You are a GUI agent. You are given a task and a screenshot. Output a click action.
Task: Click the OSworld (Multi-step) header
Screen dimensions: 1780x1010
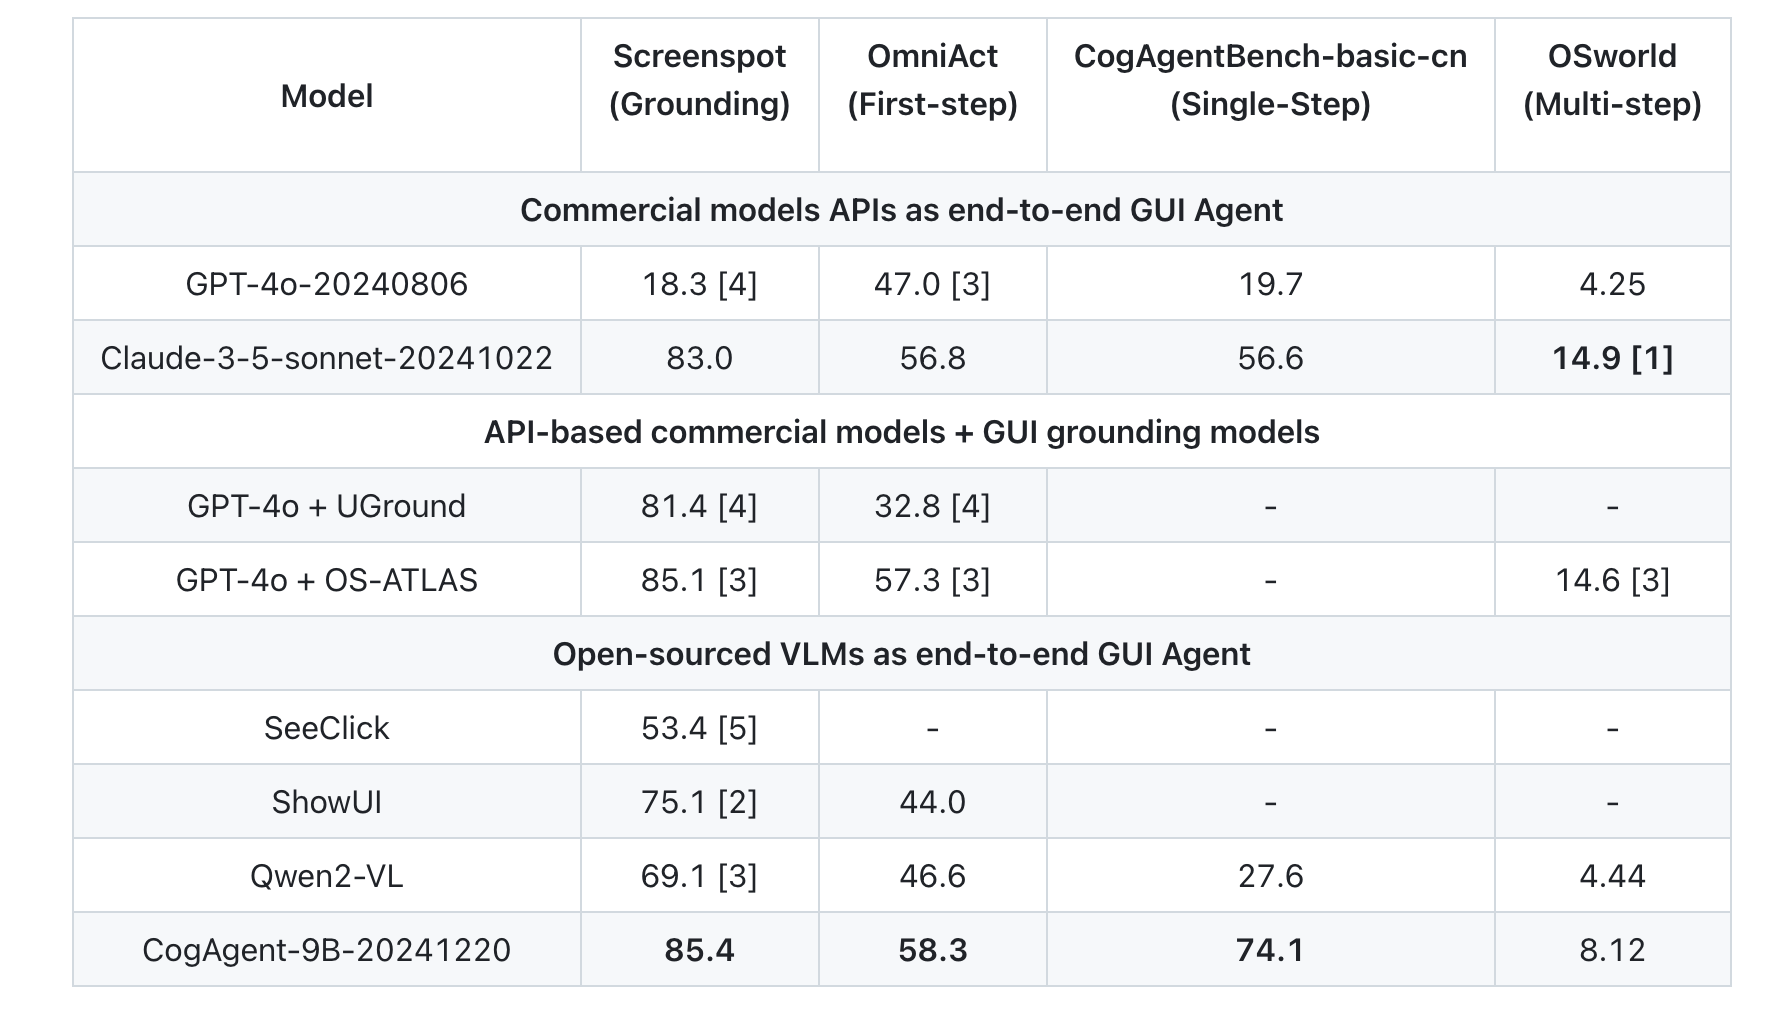click(x=1612, y=80)
